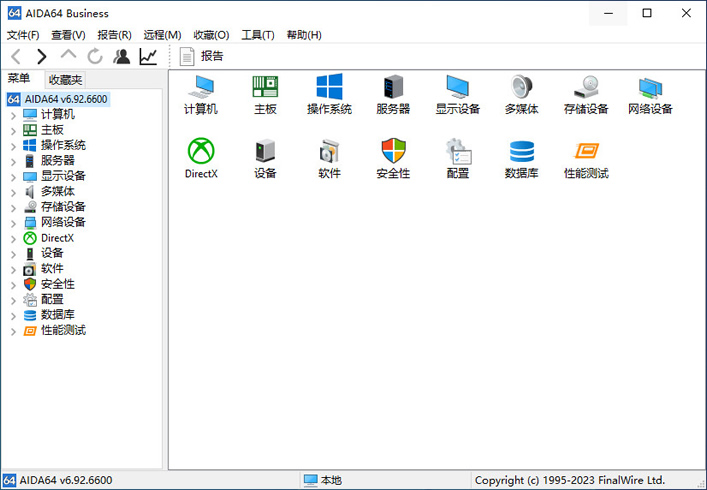Open the 安全性 shield icon in main pane

click(393, 158)
